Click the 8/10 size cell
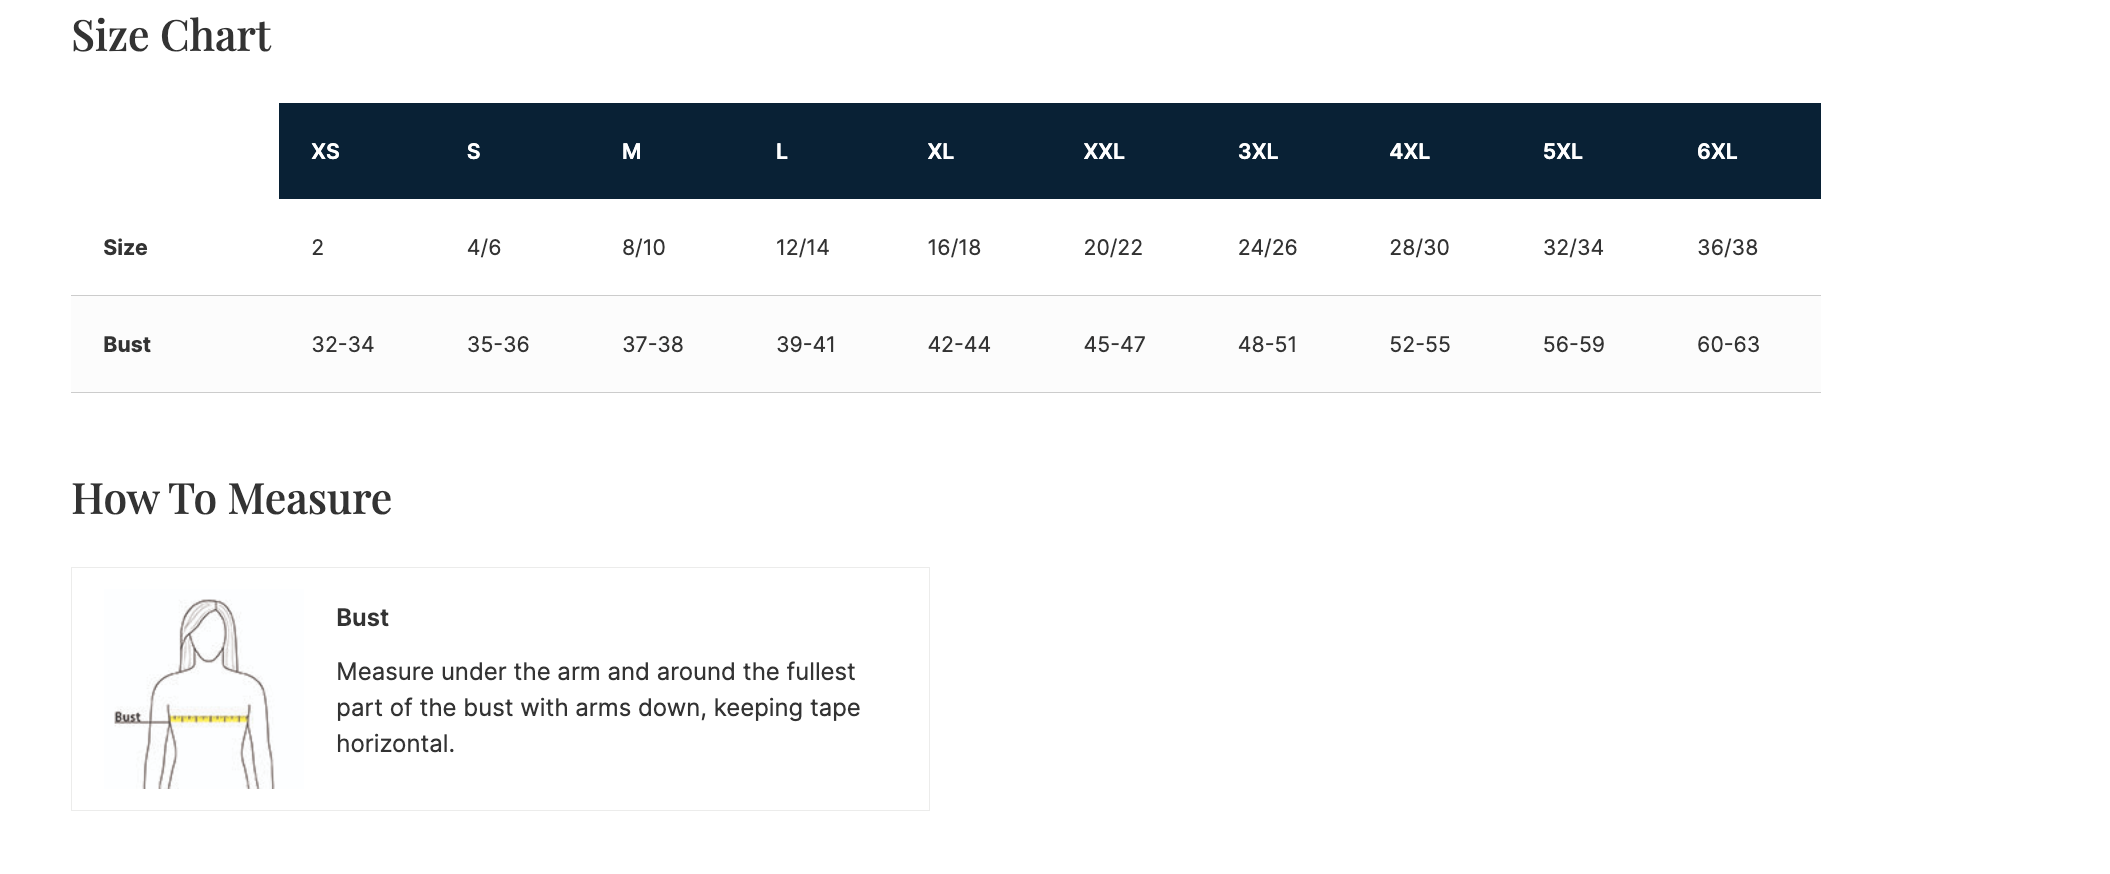This screenshot has width=2110, height=874. click(643, 247)
